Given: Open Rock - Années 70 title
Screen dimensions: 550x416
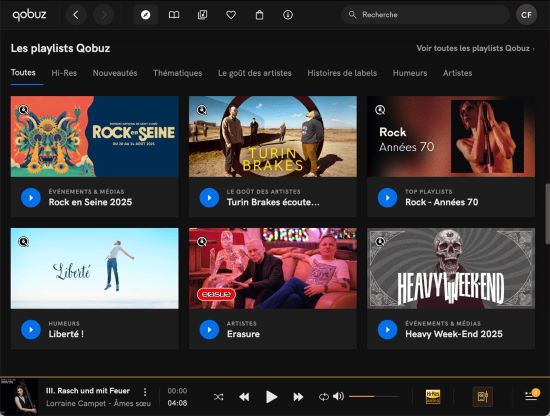Looking at the screenshot, I should pos(442,202).
